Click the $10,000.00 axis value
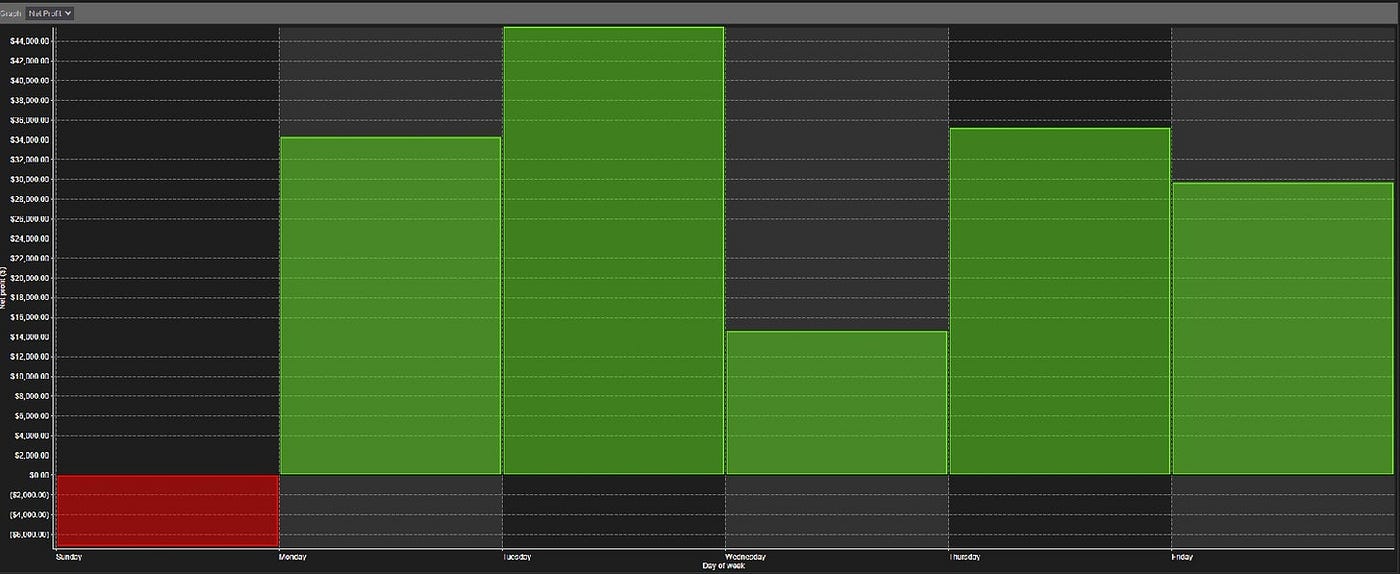Image resolution: width=1400 pixels, height=574 pixels. tap(31, 376)
